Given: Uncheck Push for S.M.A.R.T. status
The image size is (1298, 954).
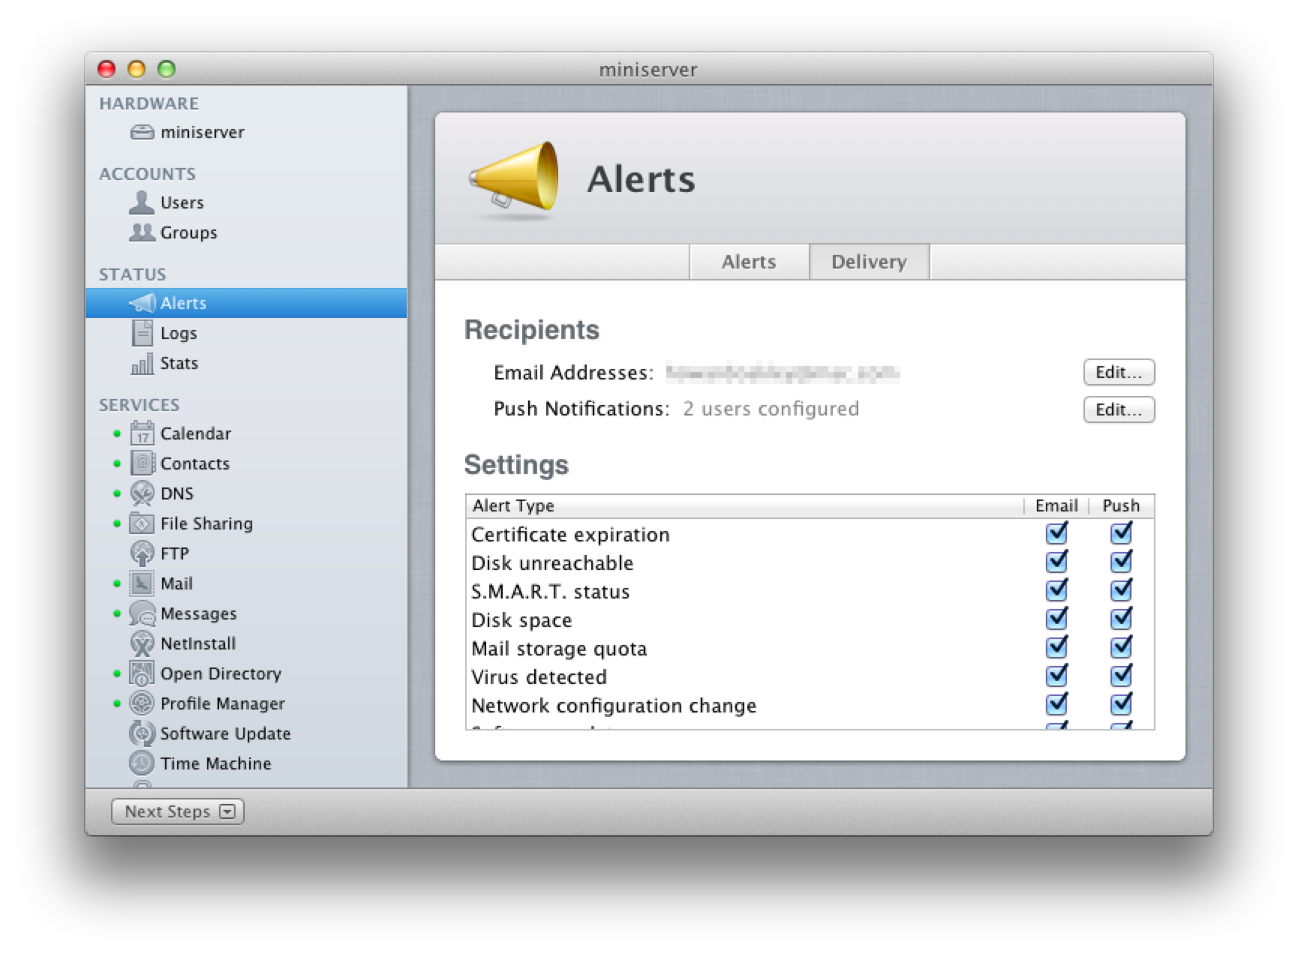Looking at the screenshot, I should (x=1120, y=590).
